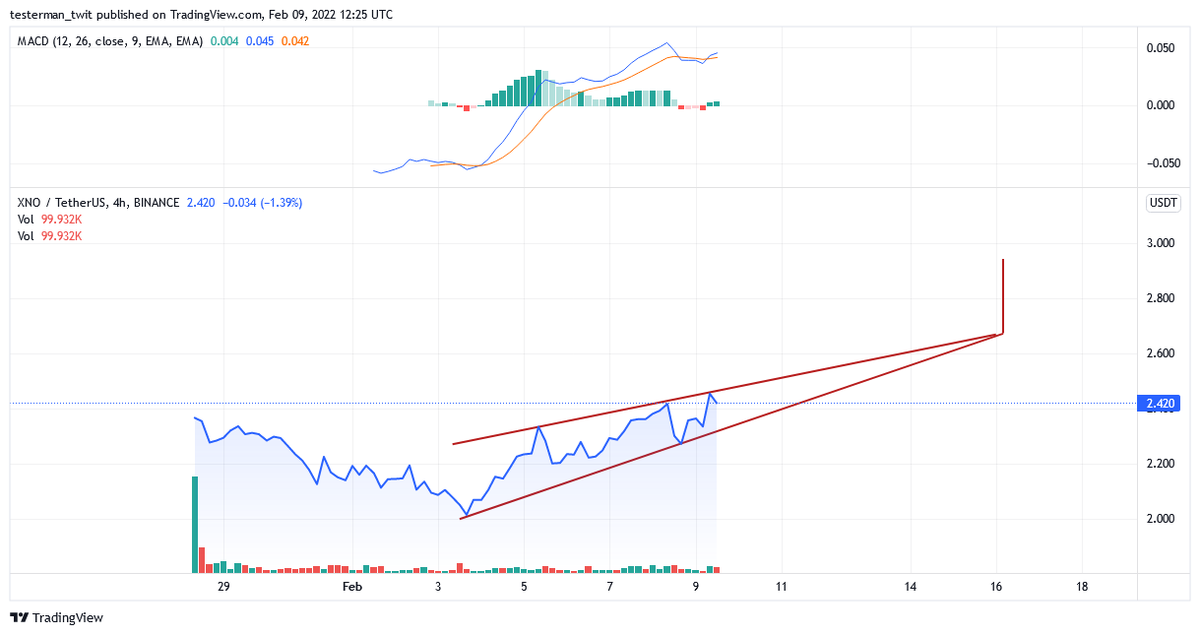Click the 0.000 level on the MACD scale

pos(1162,106)
